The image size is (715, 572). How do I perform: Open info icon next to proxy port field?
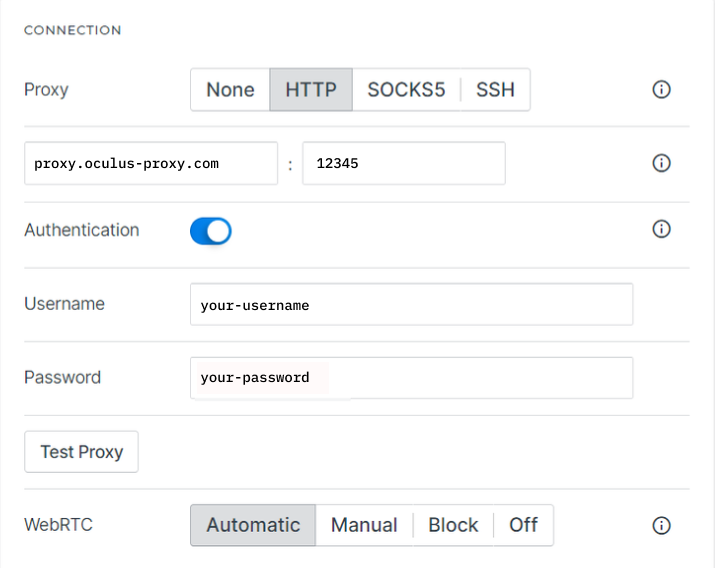661,163
